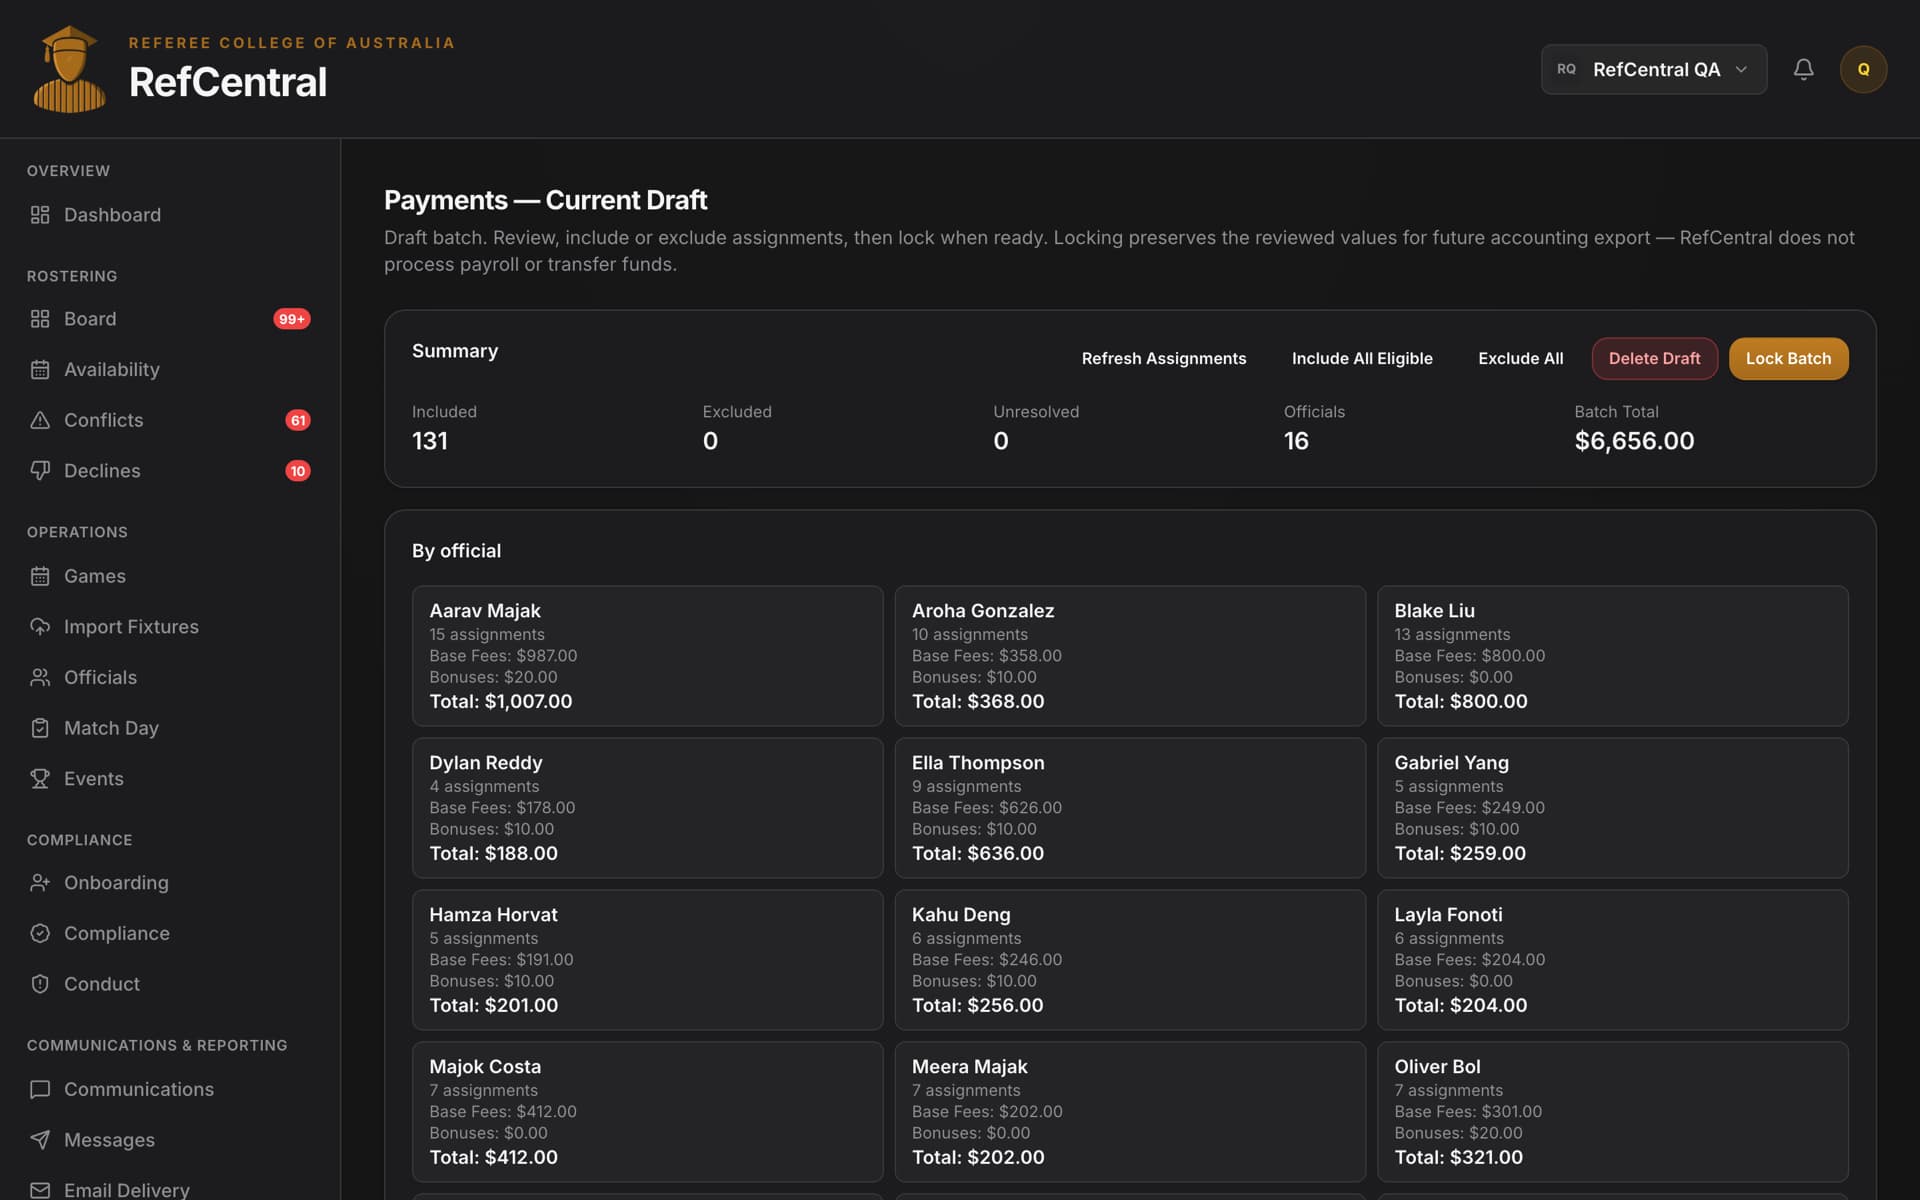Go to the Availability page
Image resolution: width=1920 pixels, height=1200 pixels.
pyautogui.click(x=170, y=370)
